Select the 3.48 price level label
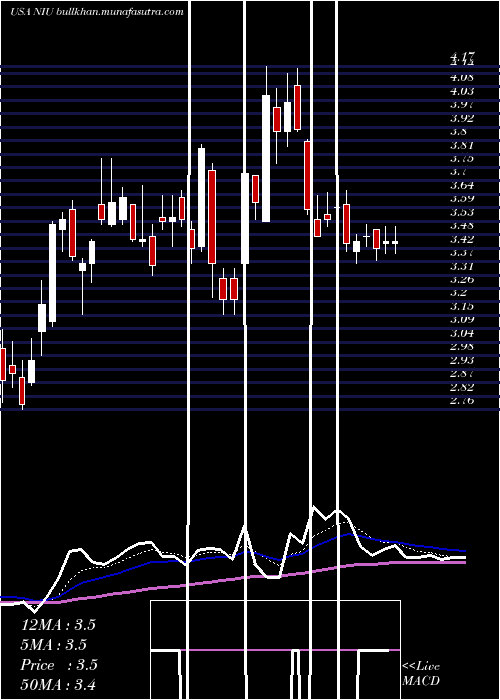Viewport: 500px width, 700px height. tap(462, 225)
